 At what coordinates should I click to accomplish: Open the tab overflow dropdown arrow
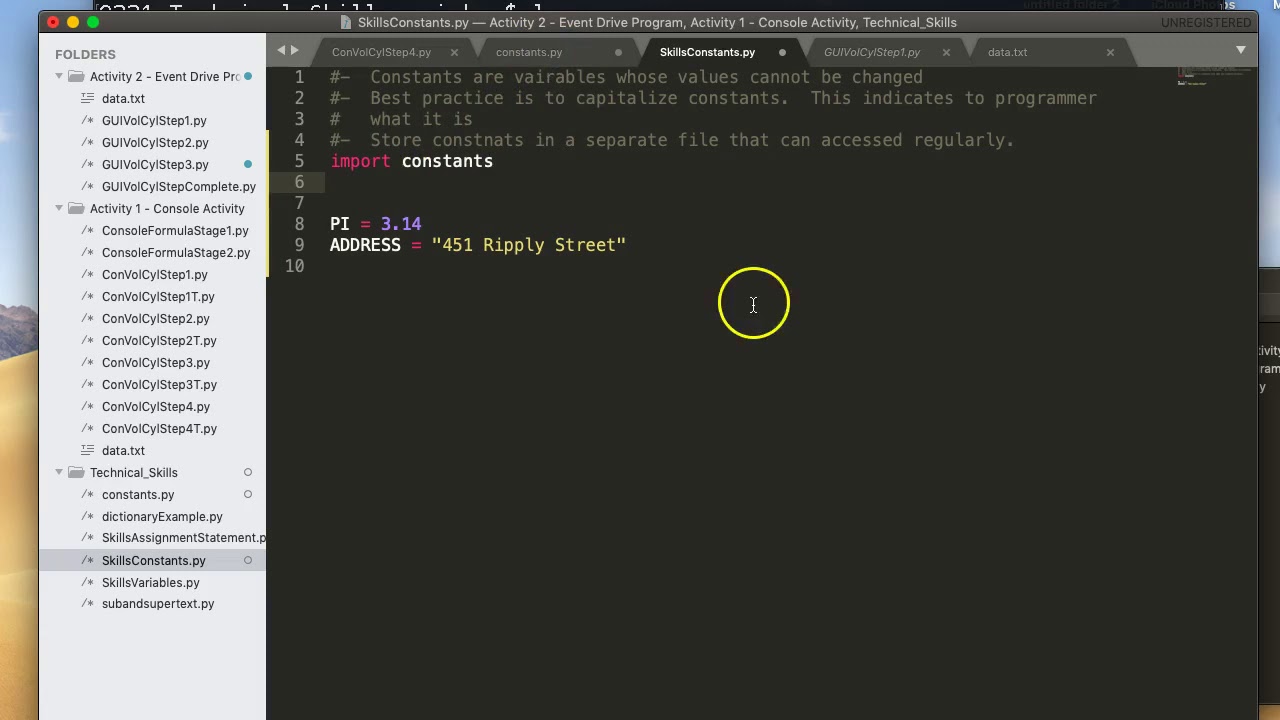click(1241, 51)
